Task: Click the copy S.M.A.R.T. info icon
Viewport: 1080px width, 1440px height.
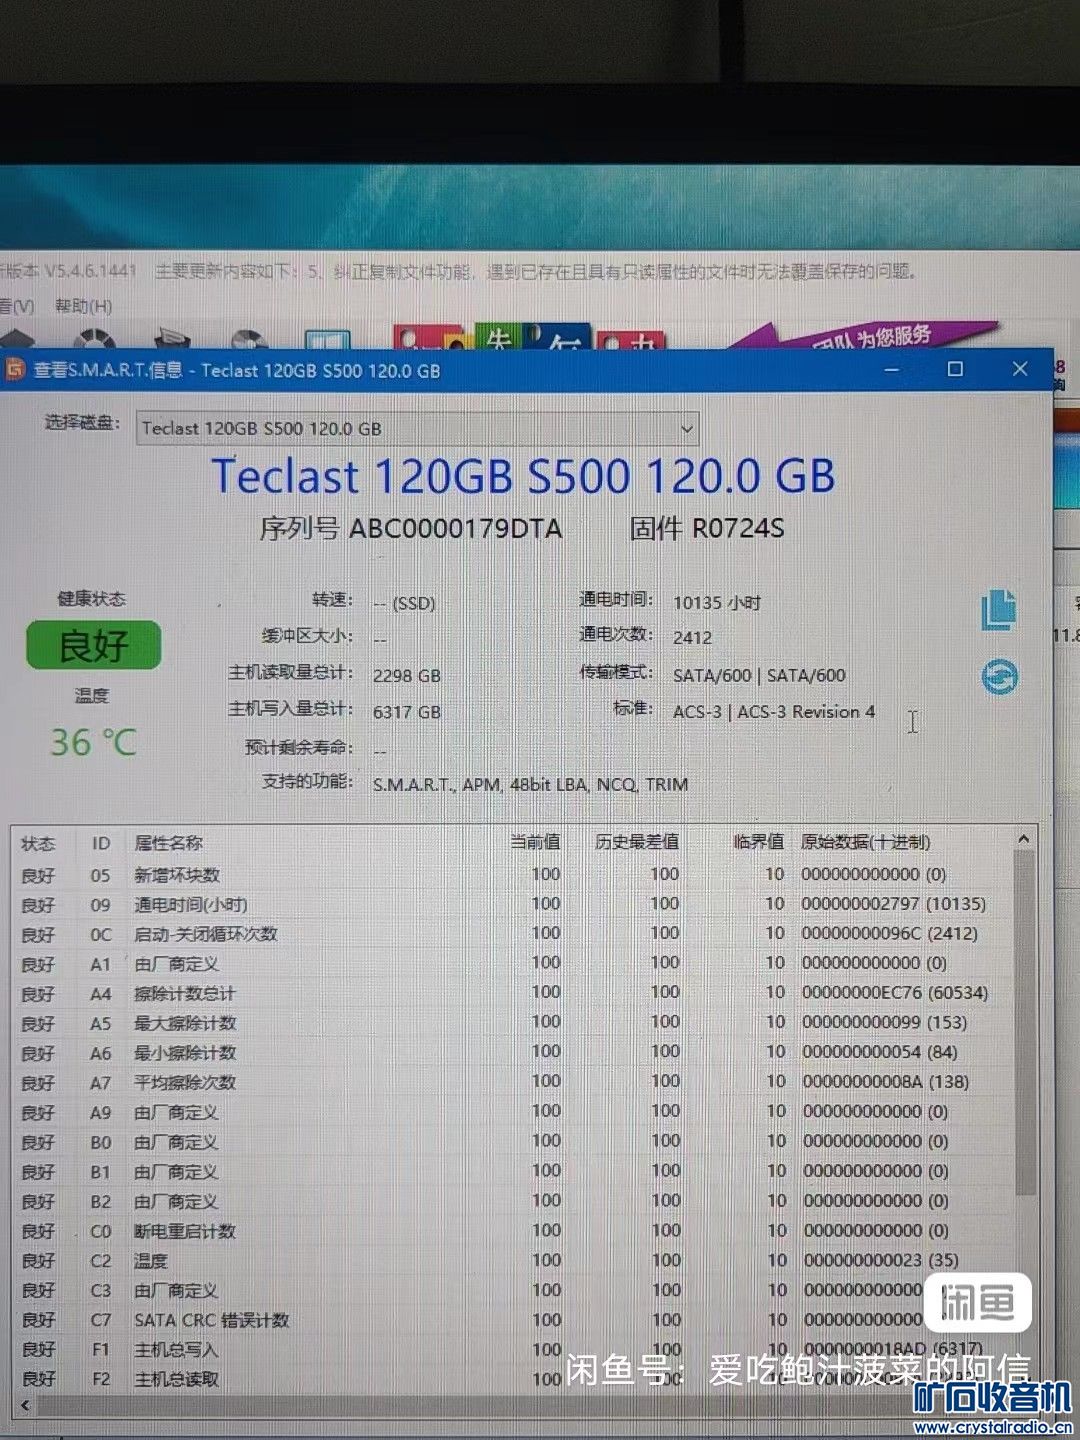Action: 998,609
